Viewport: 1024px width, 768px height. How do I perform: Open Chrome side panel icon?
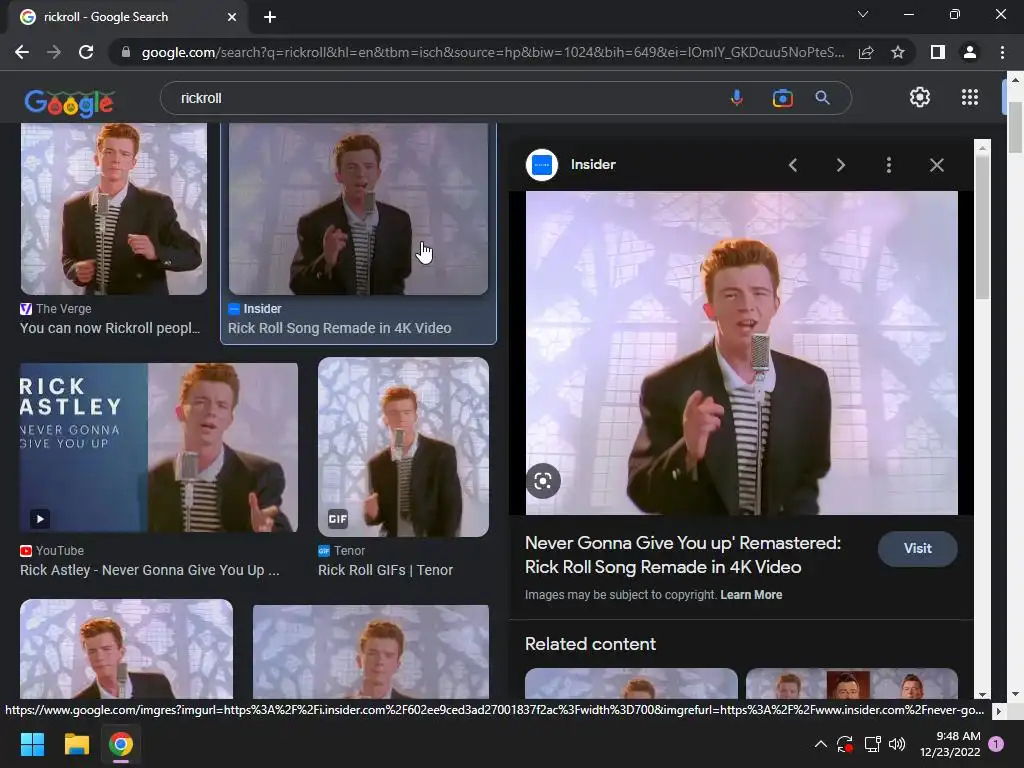938,52
